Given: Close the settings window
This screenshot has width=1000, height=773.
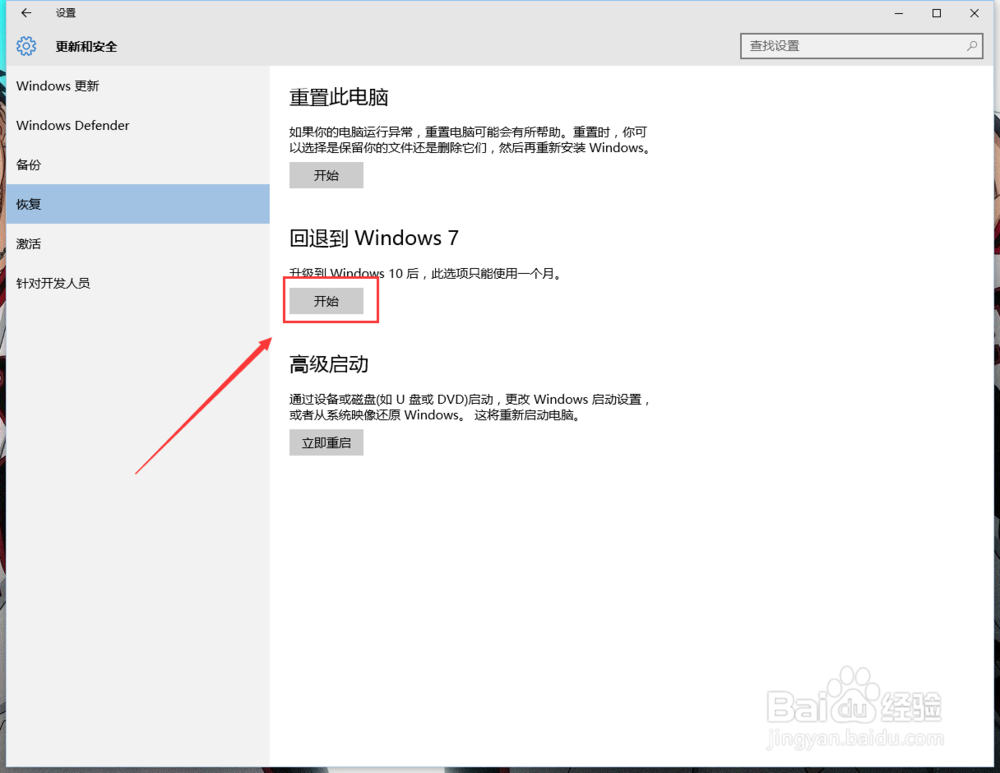Looking at the screenshot, I should coord(974,13).
